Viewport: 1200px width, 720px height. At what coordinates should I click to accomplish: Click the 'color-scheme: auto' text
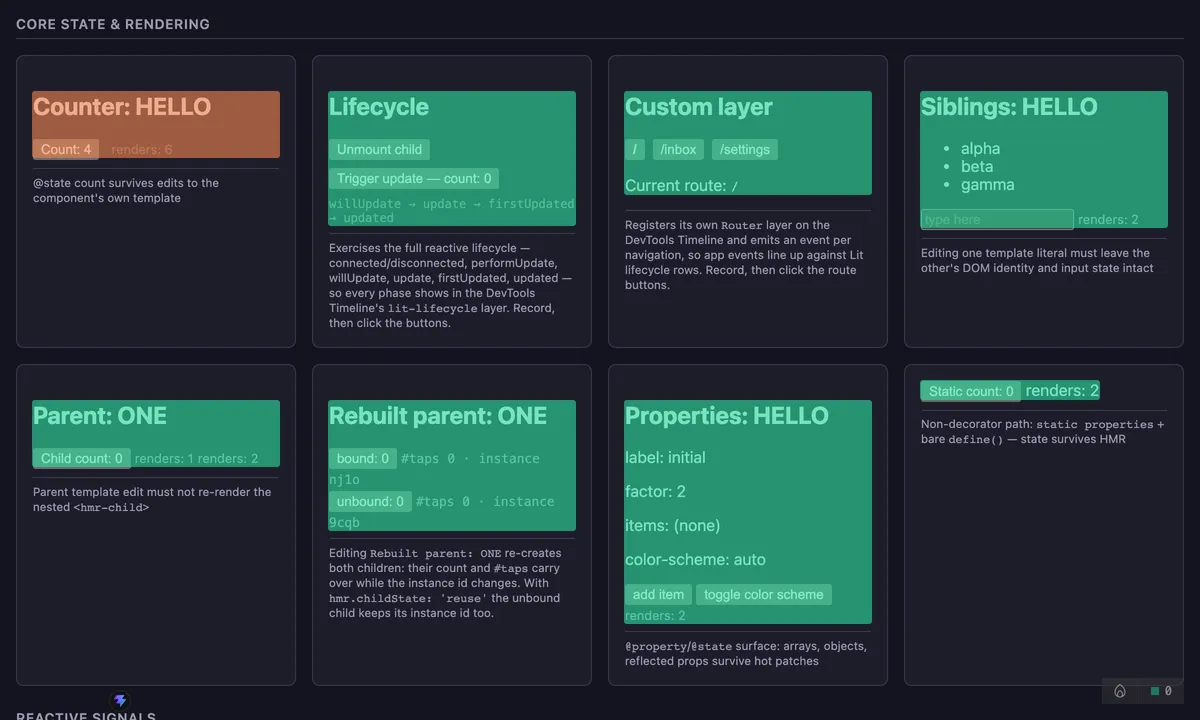point(695,559)
